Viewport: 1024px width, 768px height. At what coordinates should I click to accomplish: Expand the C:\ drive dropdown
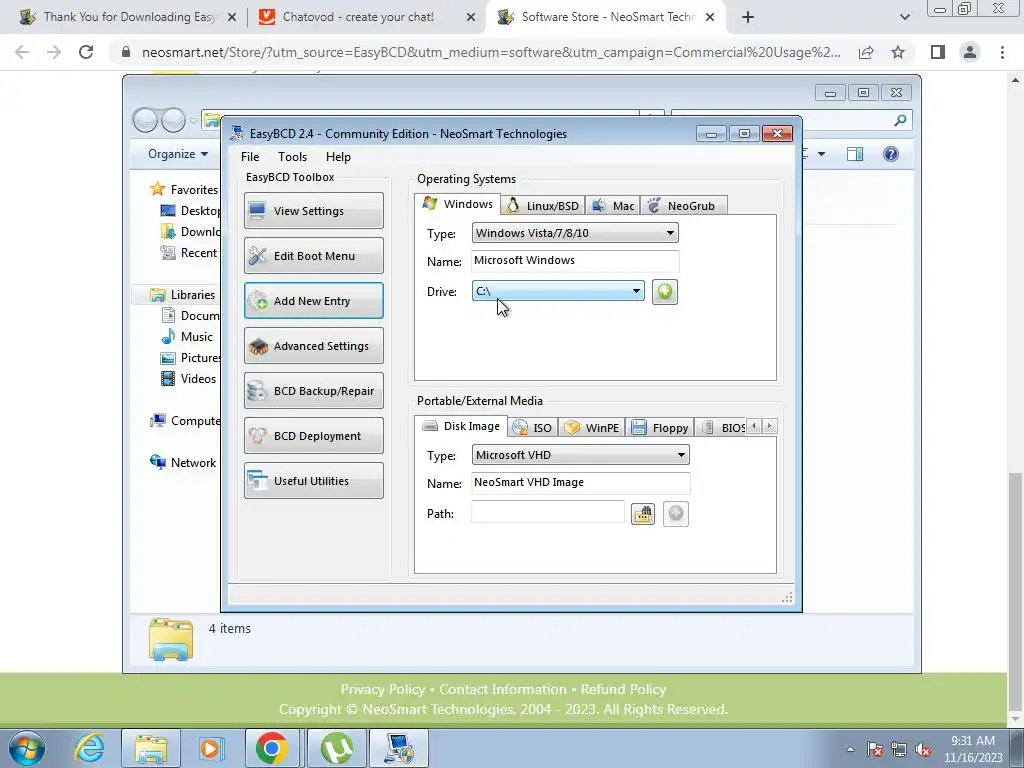pos(558,291)
